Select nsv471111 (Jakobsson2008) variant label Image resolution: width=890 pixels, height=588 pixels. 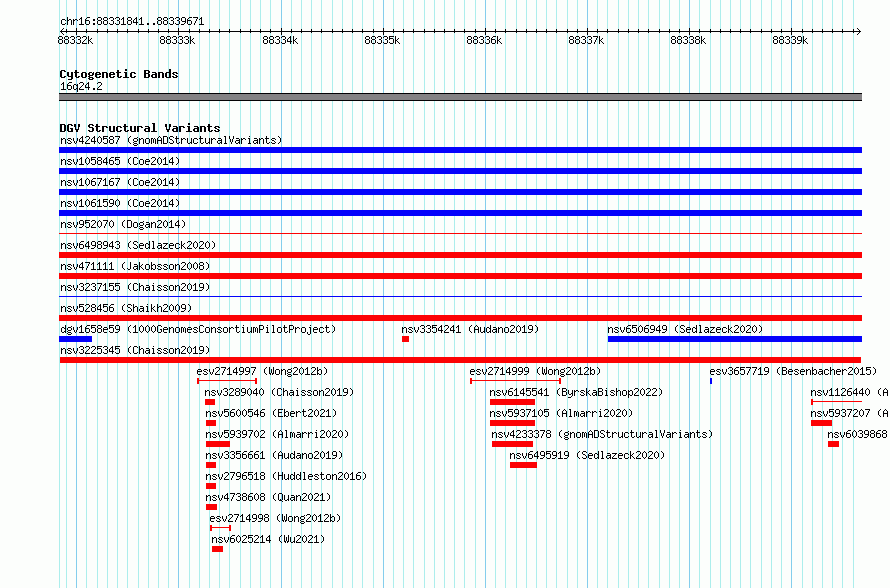click(135, 266)
